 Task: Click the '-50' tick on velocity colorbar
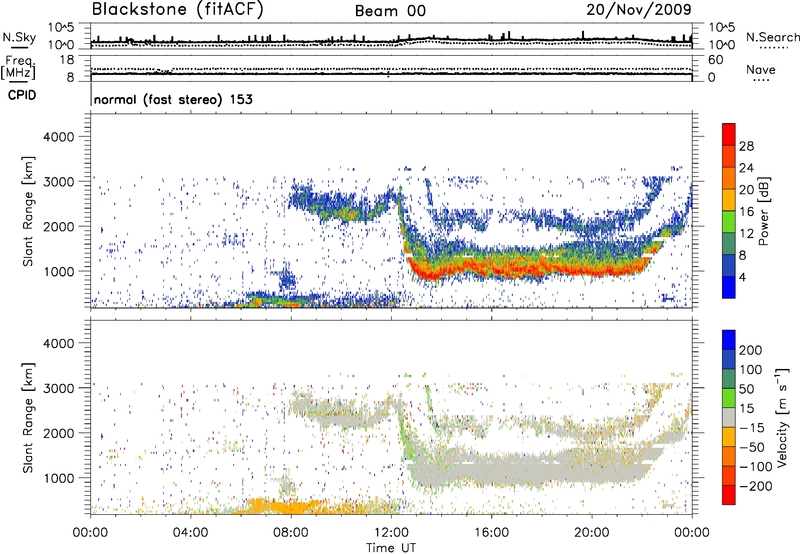[x=751, y=447]
